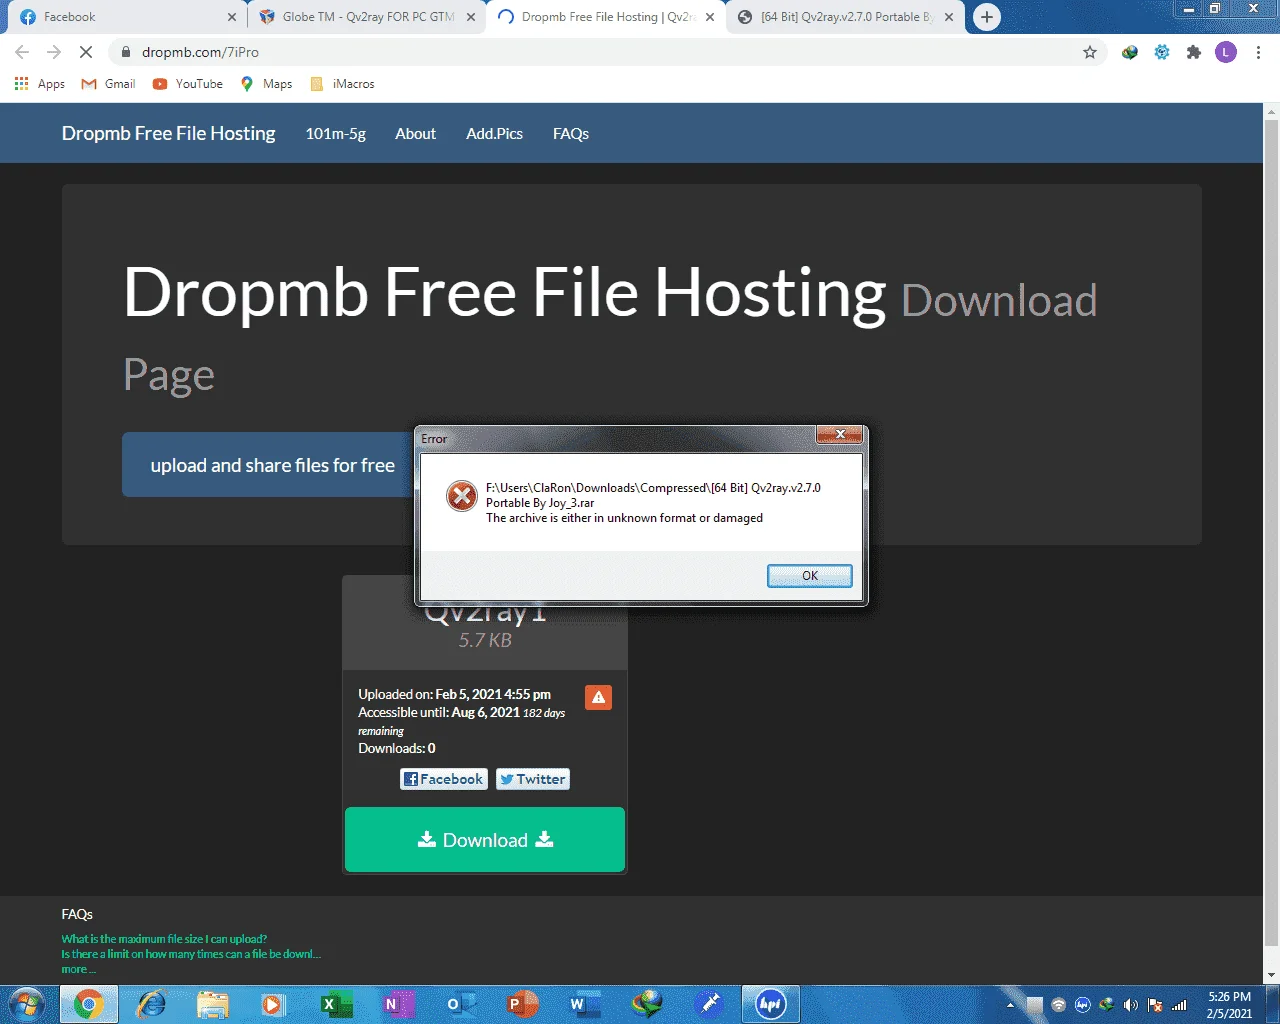Screen dimensions: 1280x1024
Task: Click the 'more ...' FAQ link
Action: pos(78,969)
